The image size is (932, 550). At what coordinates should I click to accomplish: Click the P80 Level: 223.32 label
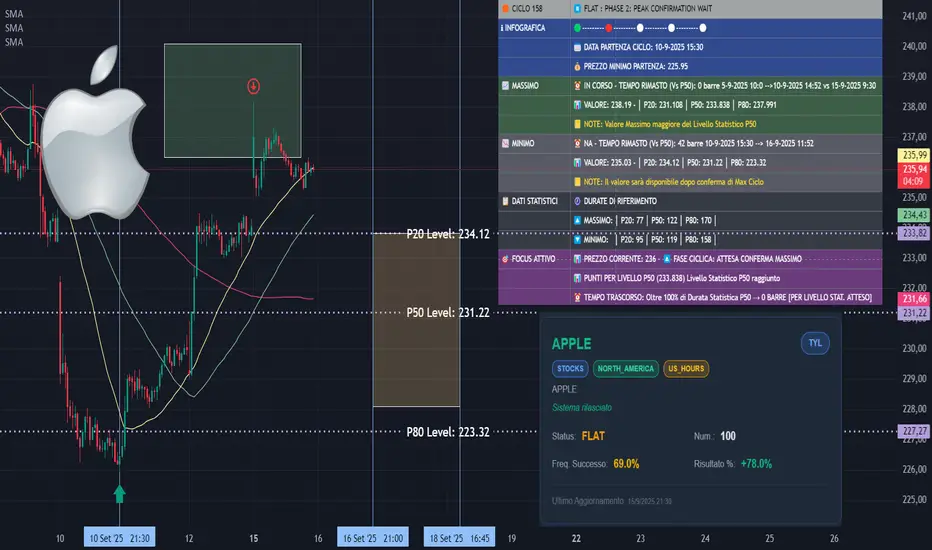pos(448,432)
